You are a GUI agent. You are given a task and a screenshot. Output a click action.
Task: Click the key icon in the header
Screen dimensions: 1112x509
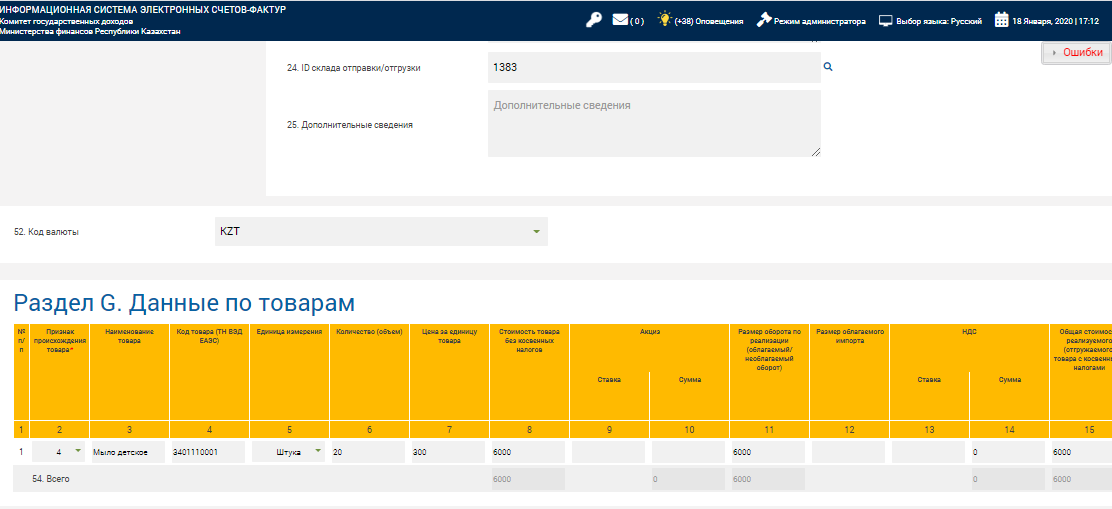(593, 20)
